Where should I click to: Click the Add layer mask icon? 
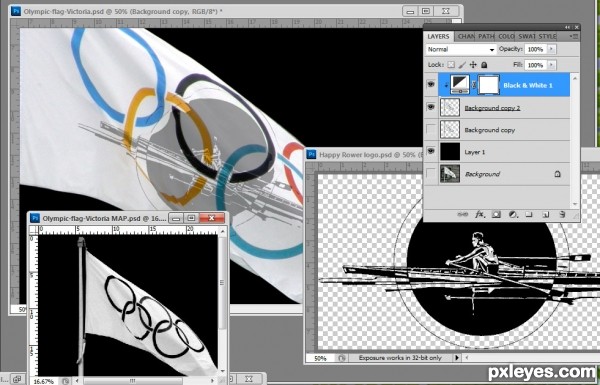(x=496, y=215)
